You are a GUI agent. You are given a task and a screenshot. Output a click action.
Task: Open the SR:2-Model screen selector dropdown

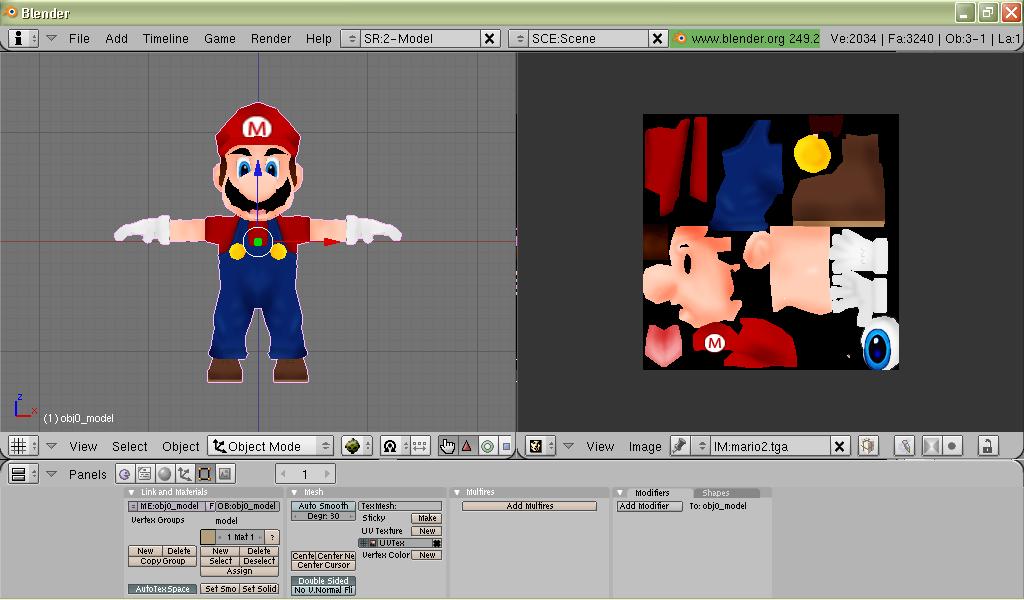point(350,38)
